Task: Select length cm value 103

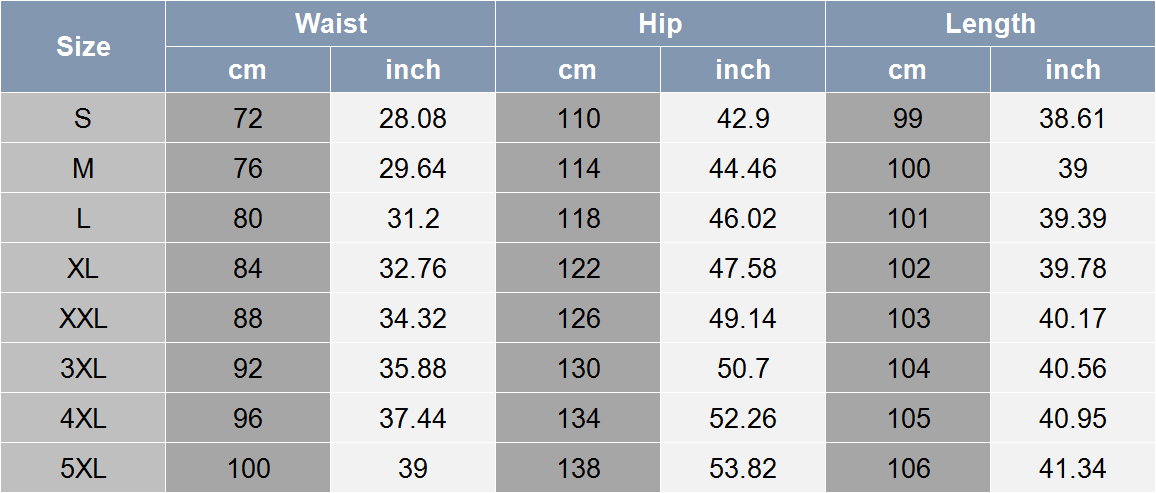Action: click(x=908, y=318)
